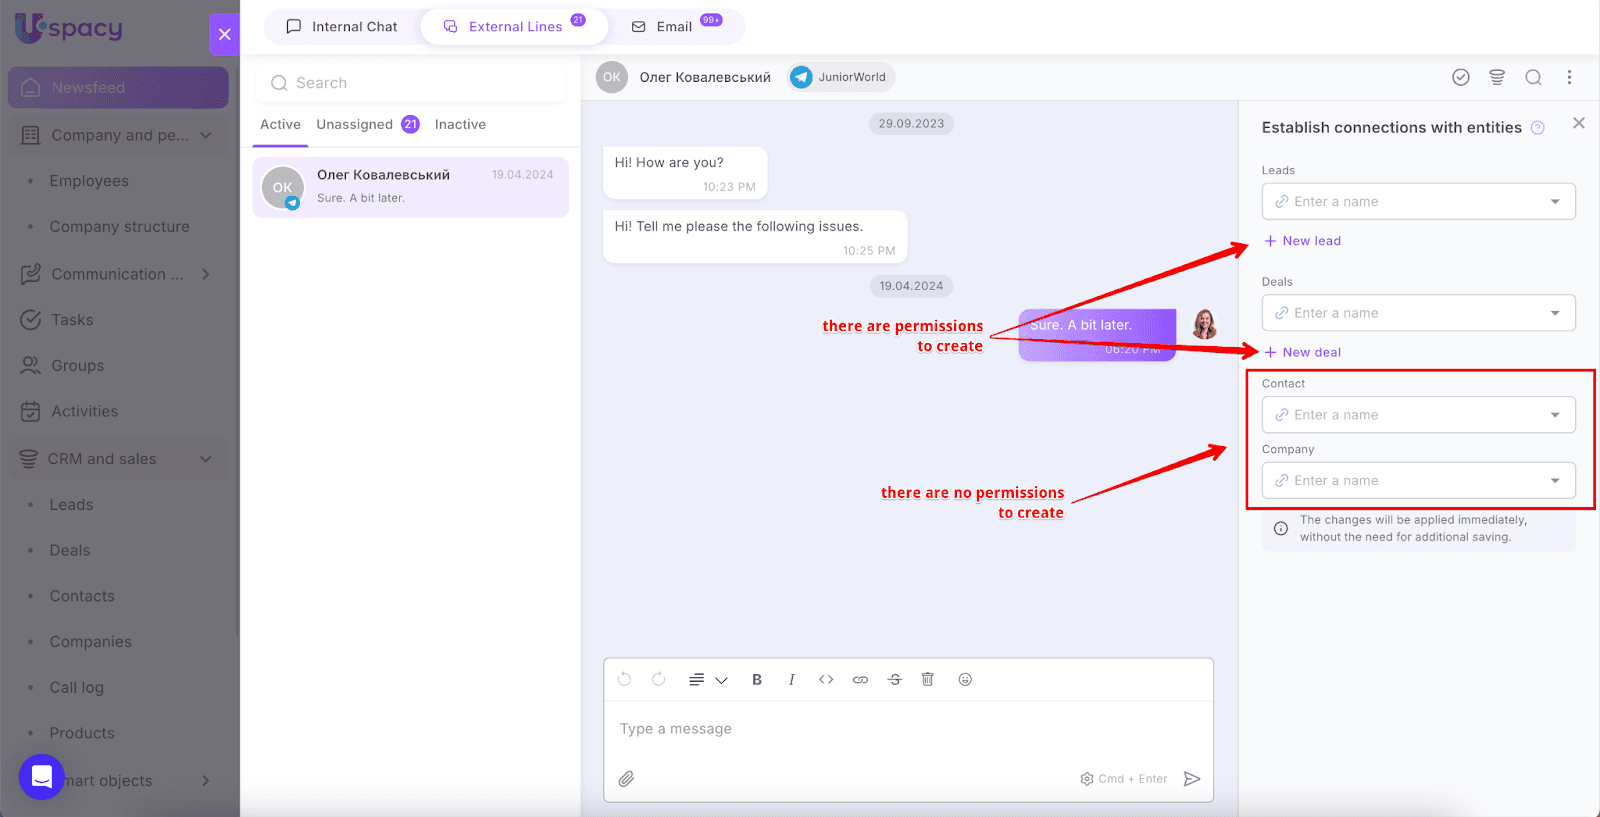Click the search icon in chat header
1600x817 pixels.
point(1533,78)
